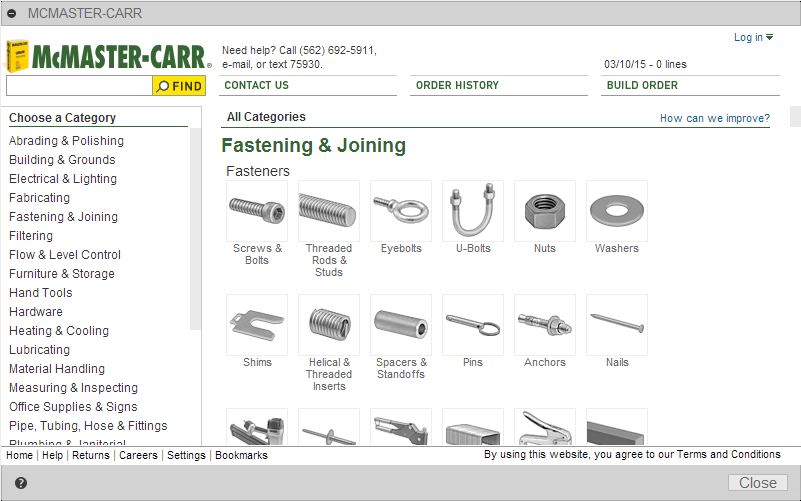Click the category list scrollbar
The width and height of the screenshot is (801, 501).
pyautogui.click(x=195, y=229)
